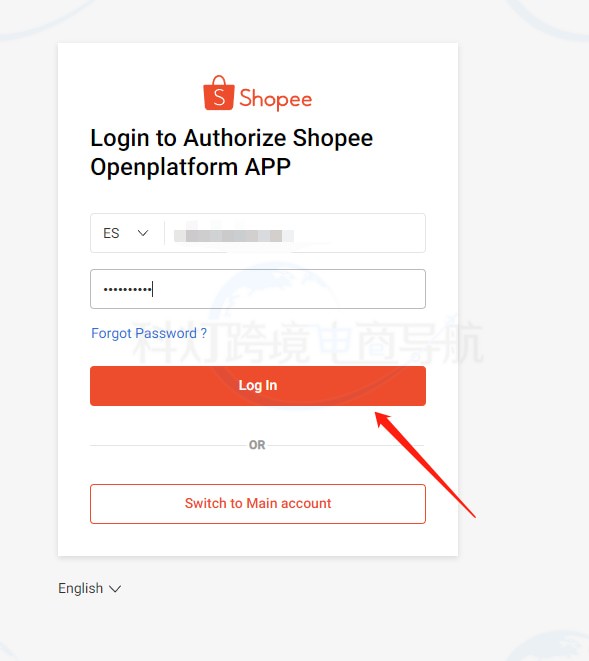The image size is (589, 661).
Task: Click the orange Shopee wordmark text
Action: [276, 99]
